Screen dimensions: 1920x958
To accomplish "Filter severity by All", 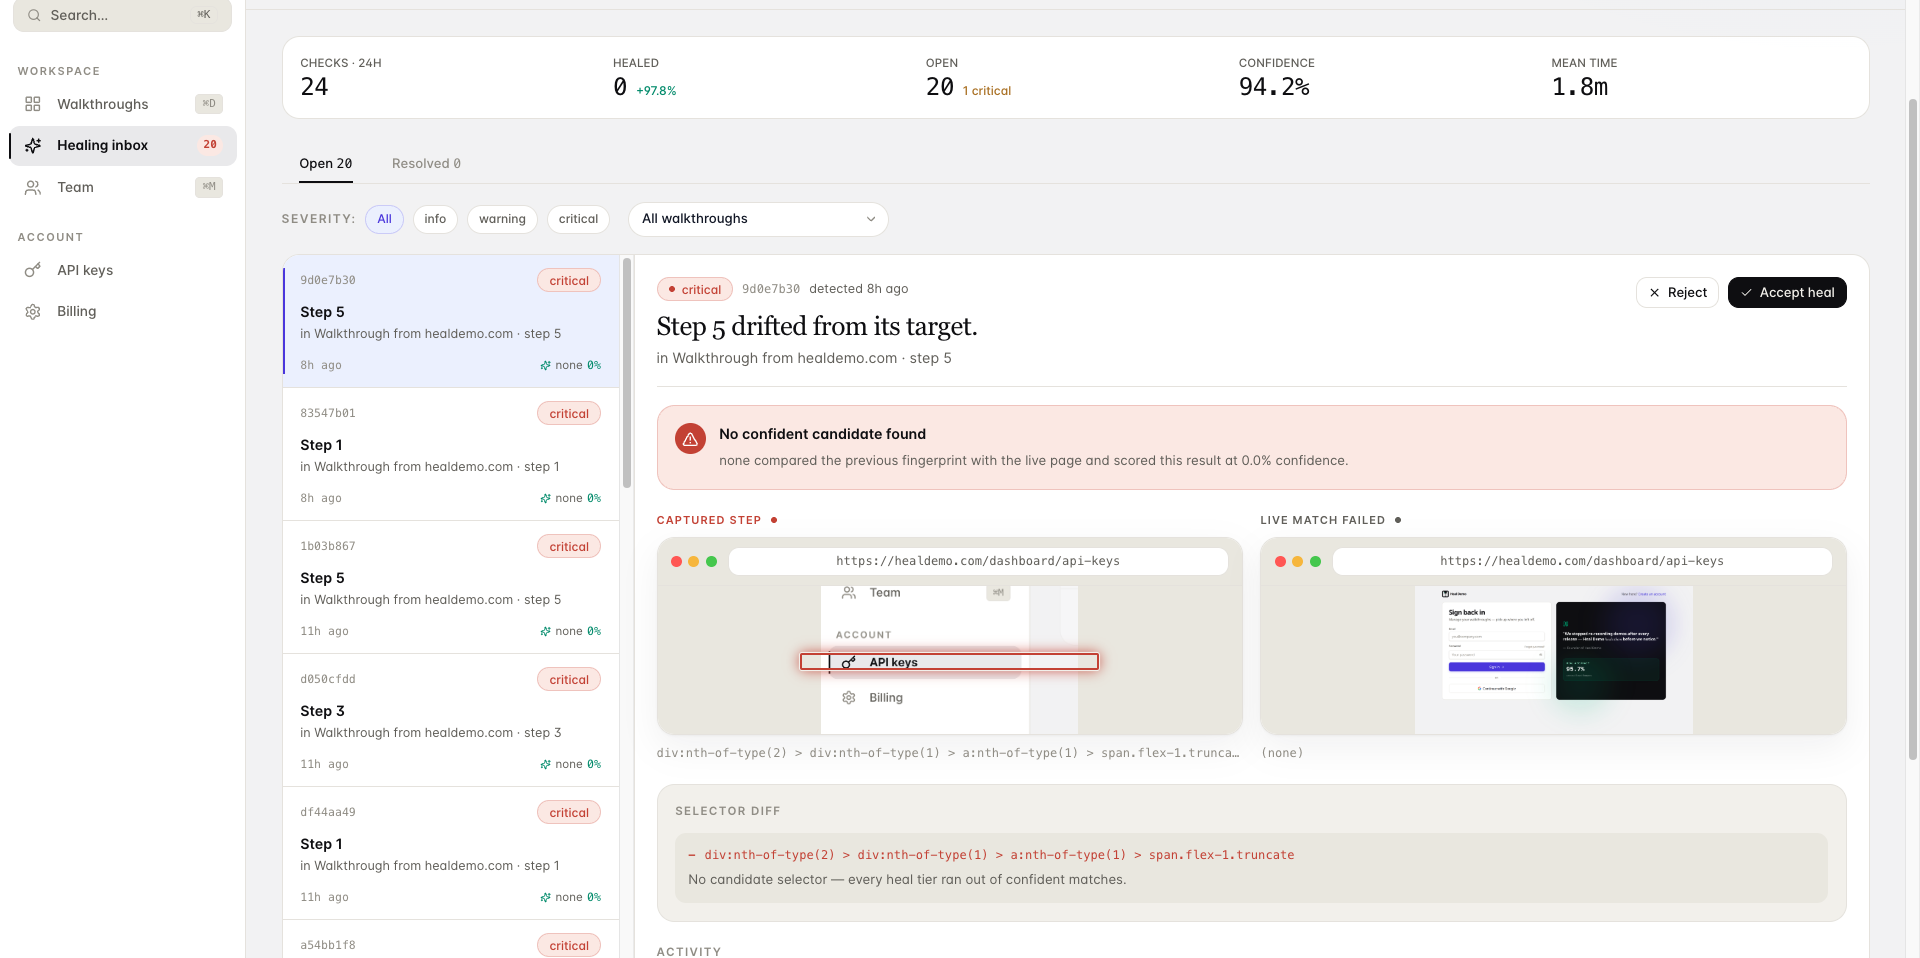I will (x=385, y=219).
